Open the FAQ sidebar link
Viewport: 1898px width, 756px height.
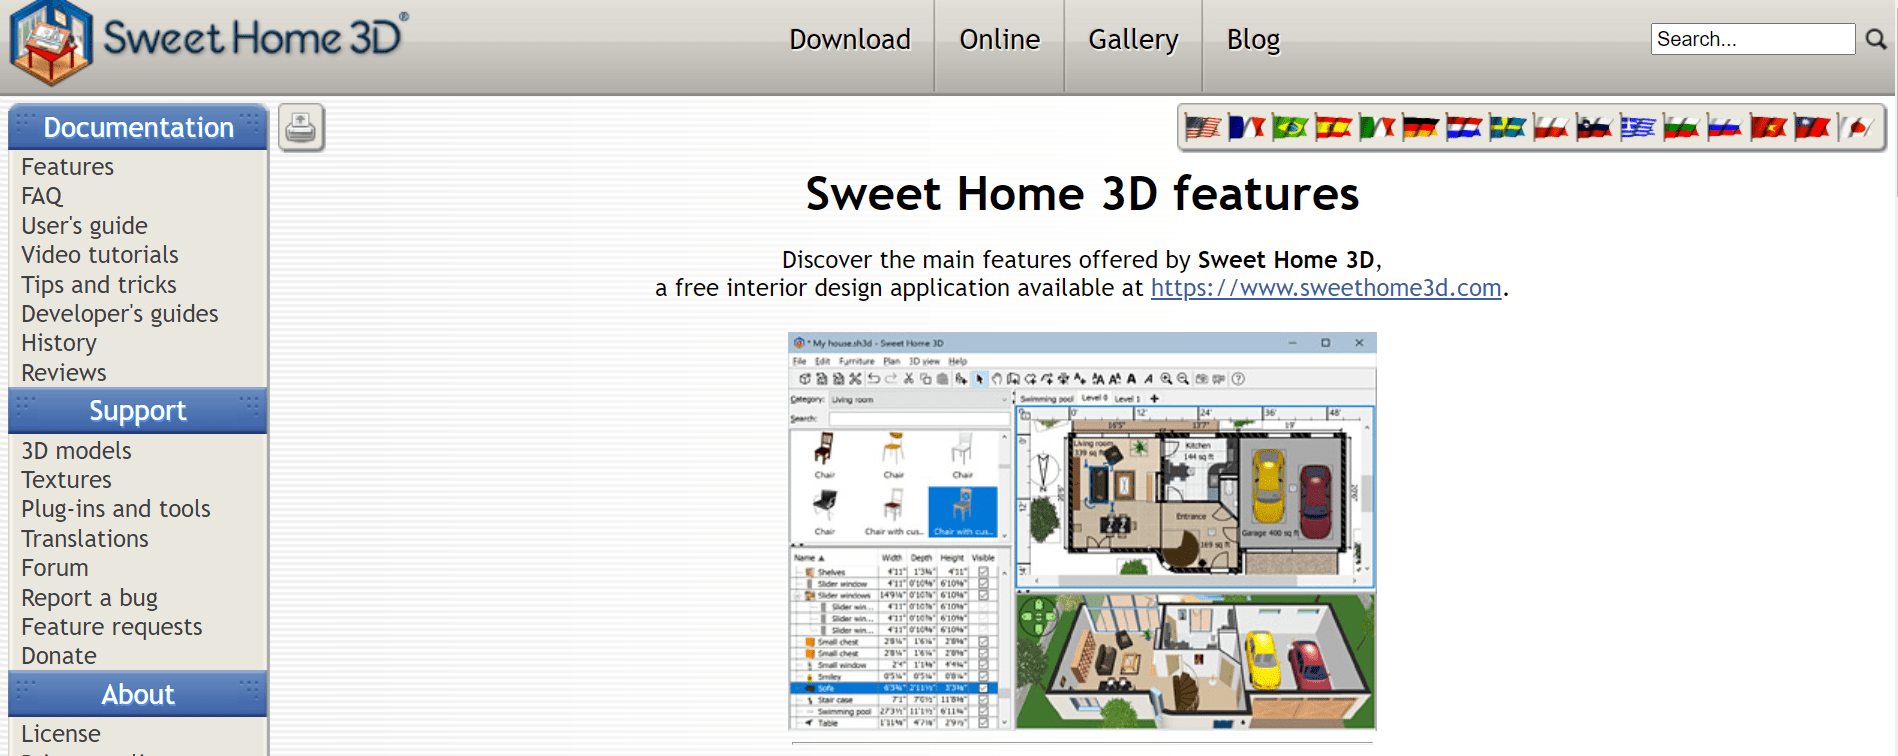pyautogui.click(x=42, y=196)
